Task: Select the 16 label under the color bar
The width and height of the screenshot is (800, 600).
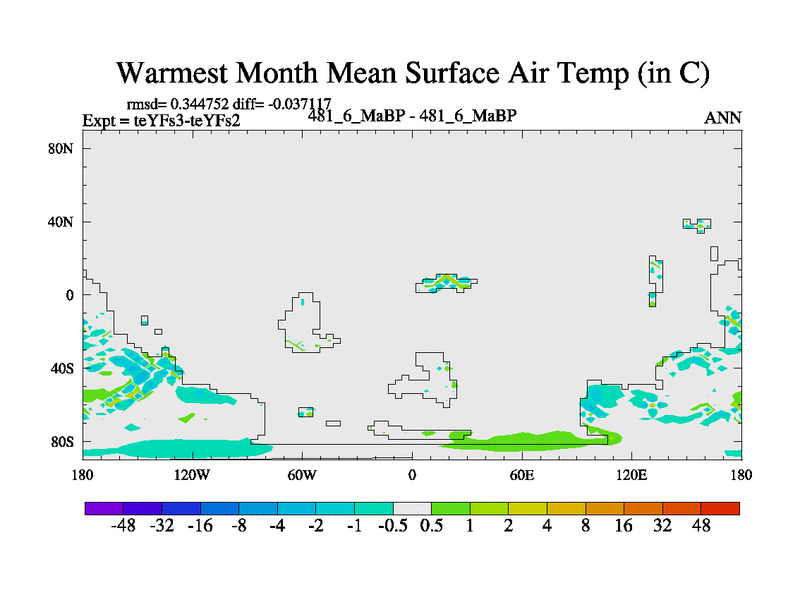Action: [x=624, y=527]
